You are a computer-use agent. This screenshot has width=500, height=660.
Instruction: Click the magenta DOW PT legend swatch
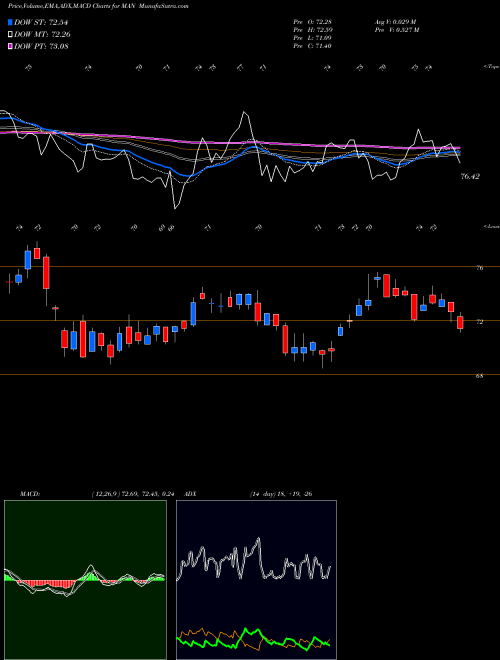click(11, 46)
